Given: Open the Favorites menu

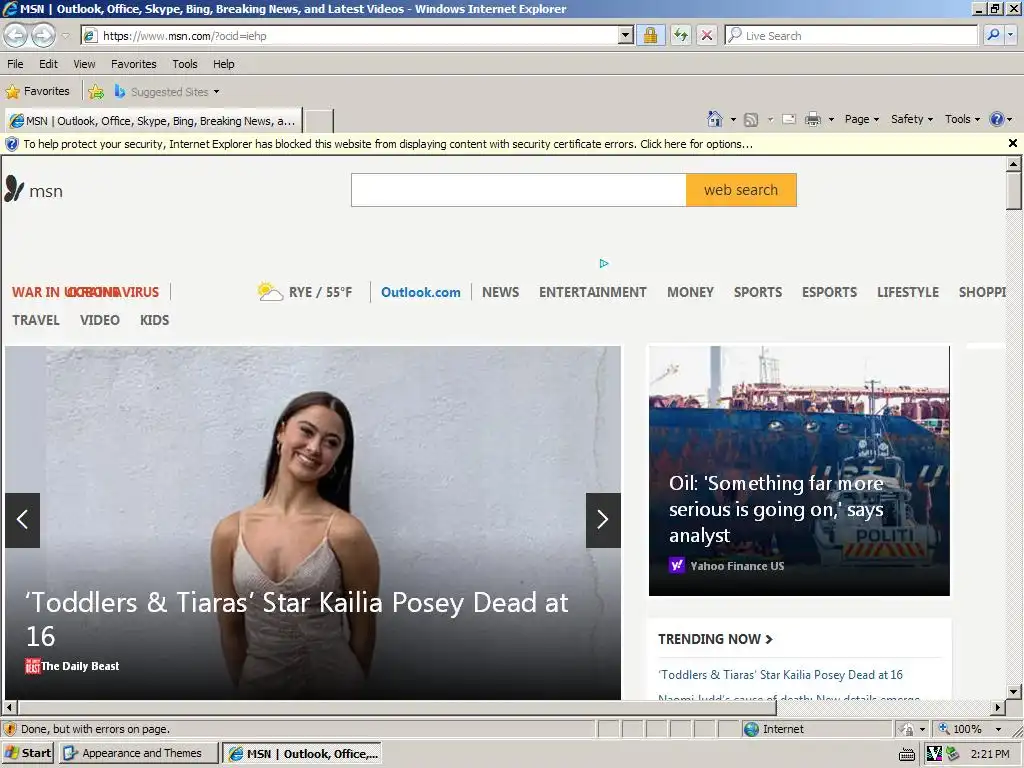Looking at the screenshot, I should pos(134,64).
